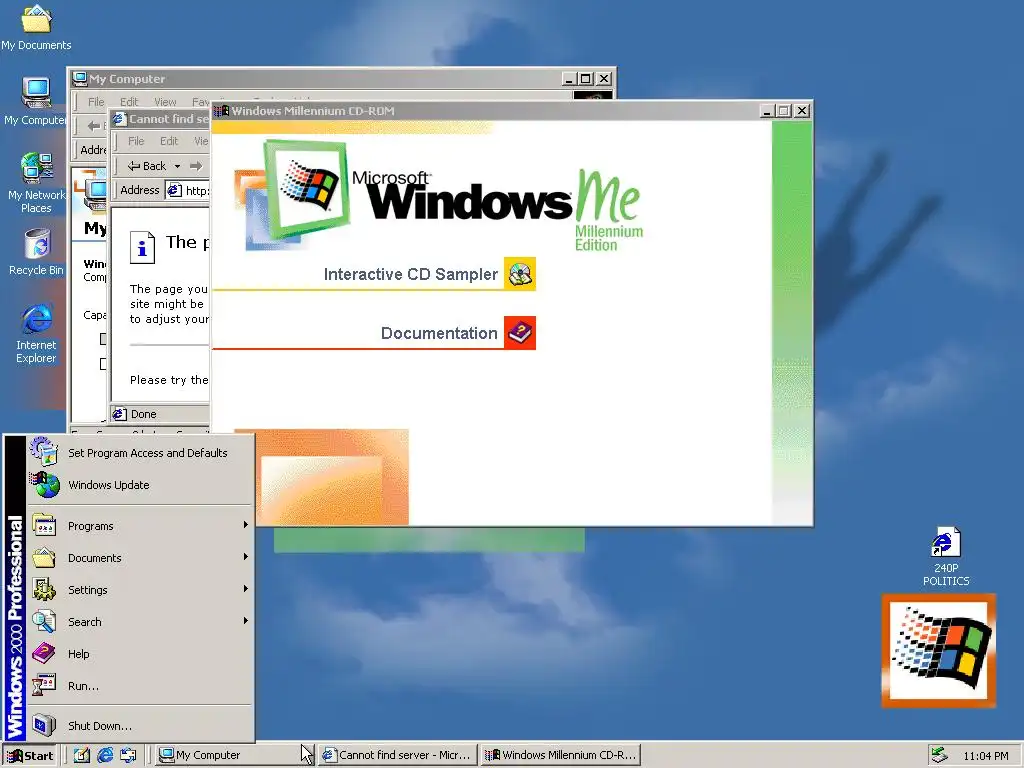Open the Search submenu
This screenshot has width=1024, height=768.
139,622
